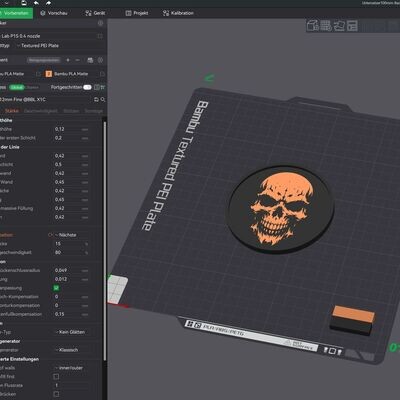This screenshot has height=400, width=400.
Task: Open the inner/outer wall order dropdown
Action: pos(71,368)
